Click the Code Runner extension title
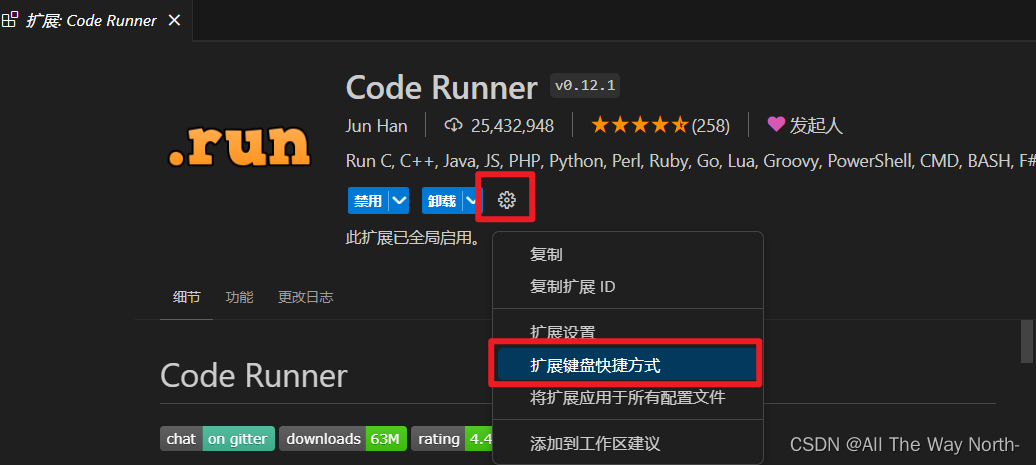Screen dimensions: 1036x465 [x=441, y=88]
